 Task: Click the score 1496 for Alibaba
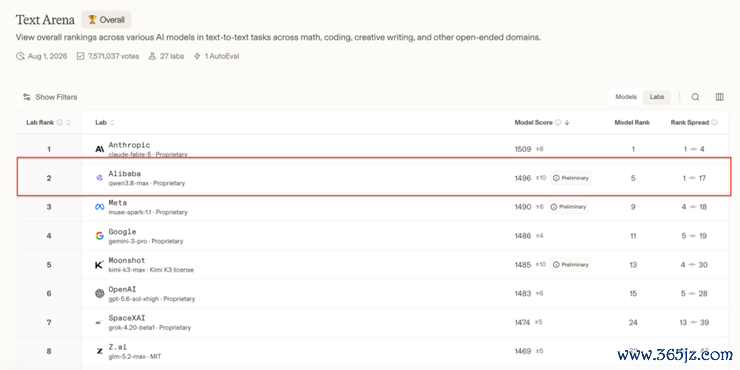point(523,178)
